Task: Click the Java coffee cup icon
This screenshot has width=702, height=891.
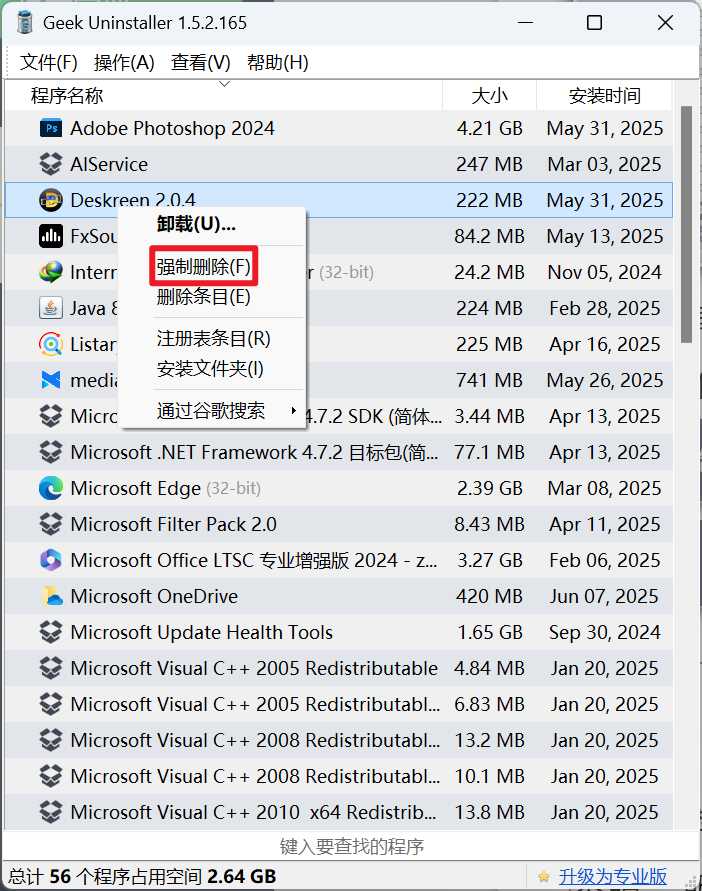Action: coord(51,308)
